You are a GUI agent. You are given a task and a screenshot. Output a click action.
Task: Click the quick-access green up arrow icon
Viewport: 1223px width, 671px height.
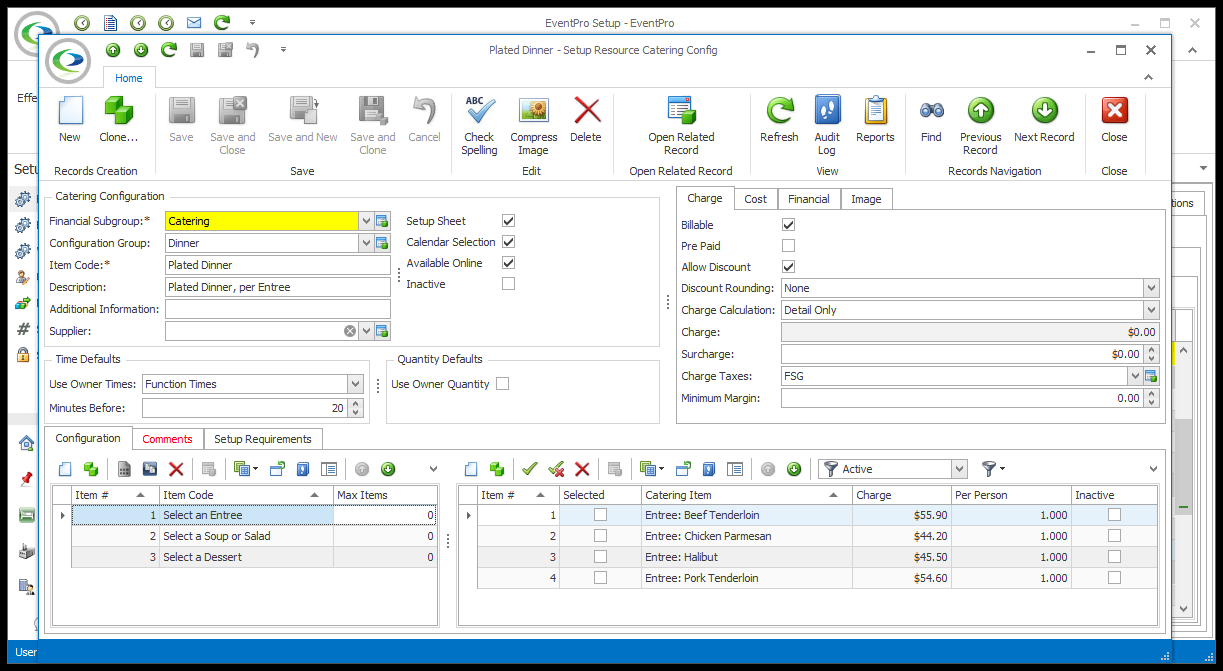click(113, 50)
